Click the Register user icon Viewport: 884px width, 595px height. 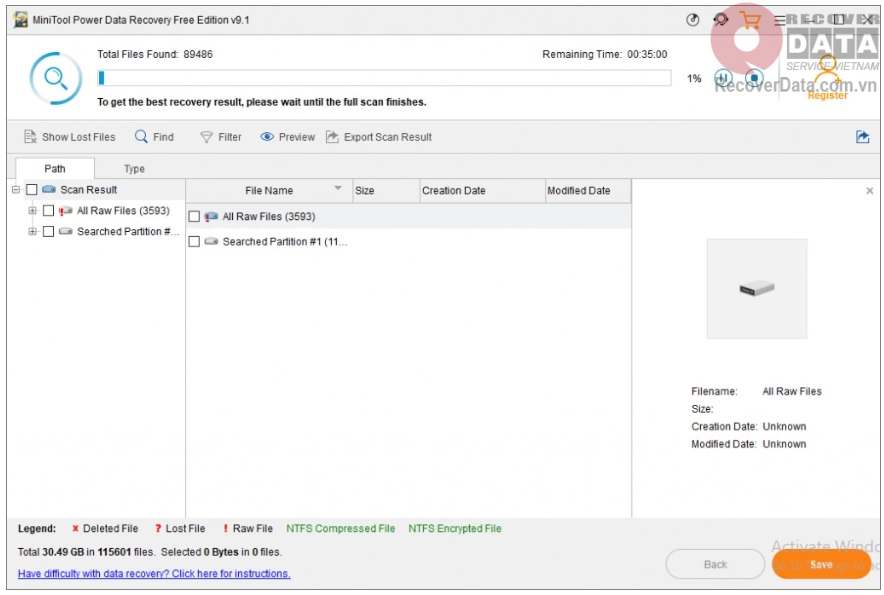tap(827, 76)
